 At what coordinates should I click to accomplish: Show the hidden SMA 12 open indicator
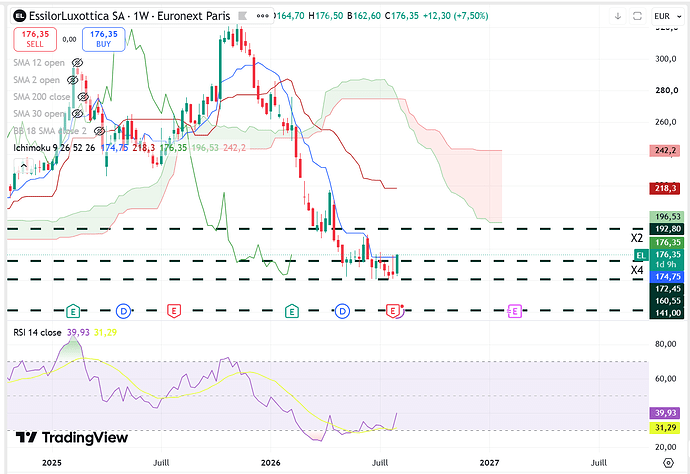pyautogui.click(x=77, y=62)
